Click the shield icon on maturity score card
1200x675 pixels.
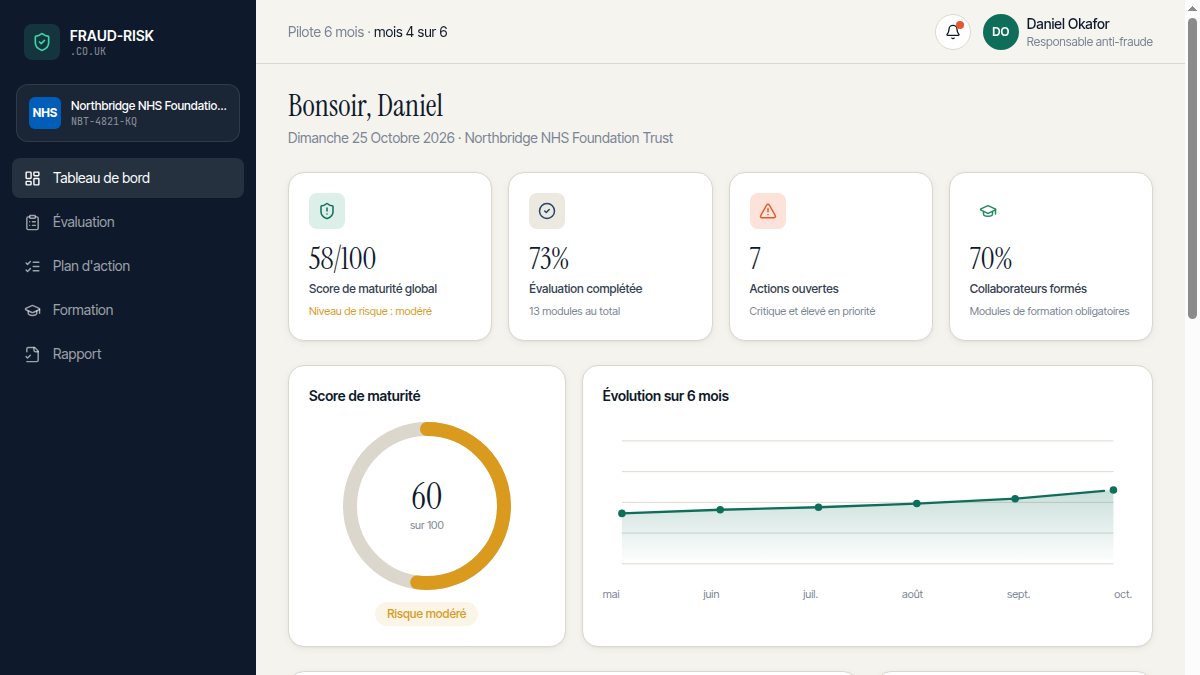click(327, 211)
